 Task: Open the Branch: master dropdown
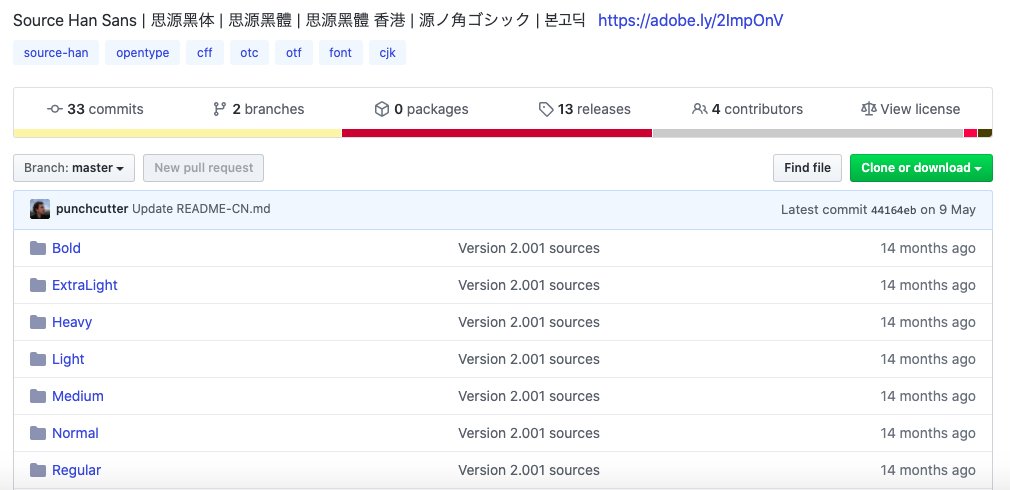74,168
